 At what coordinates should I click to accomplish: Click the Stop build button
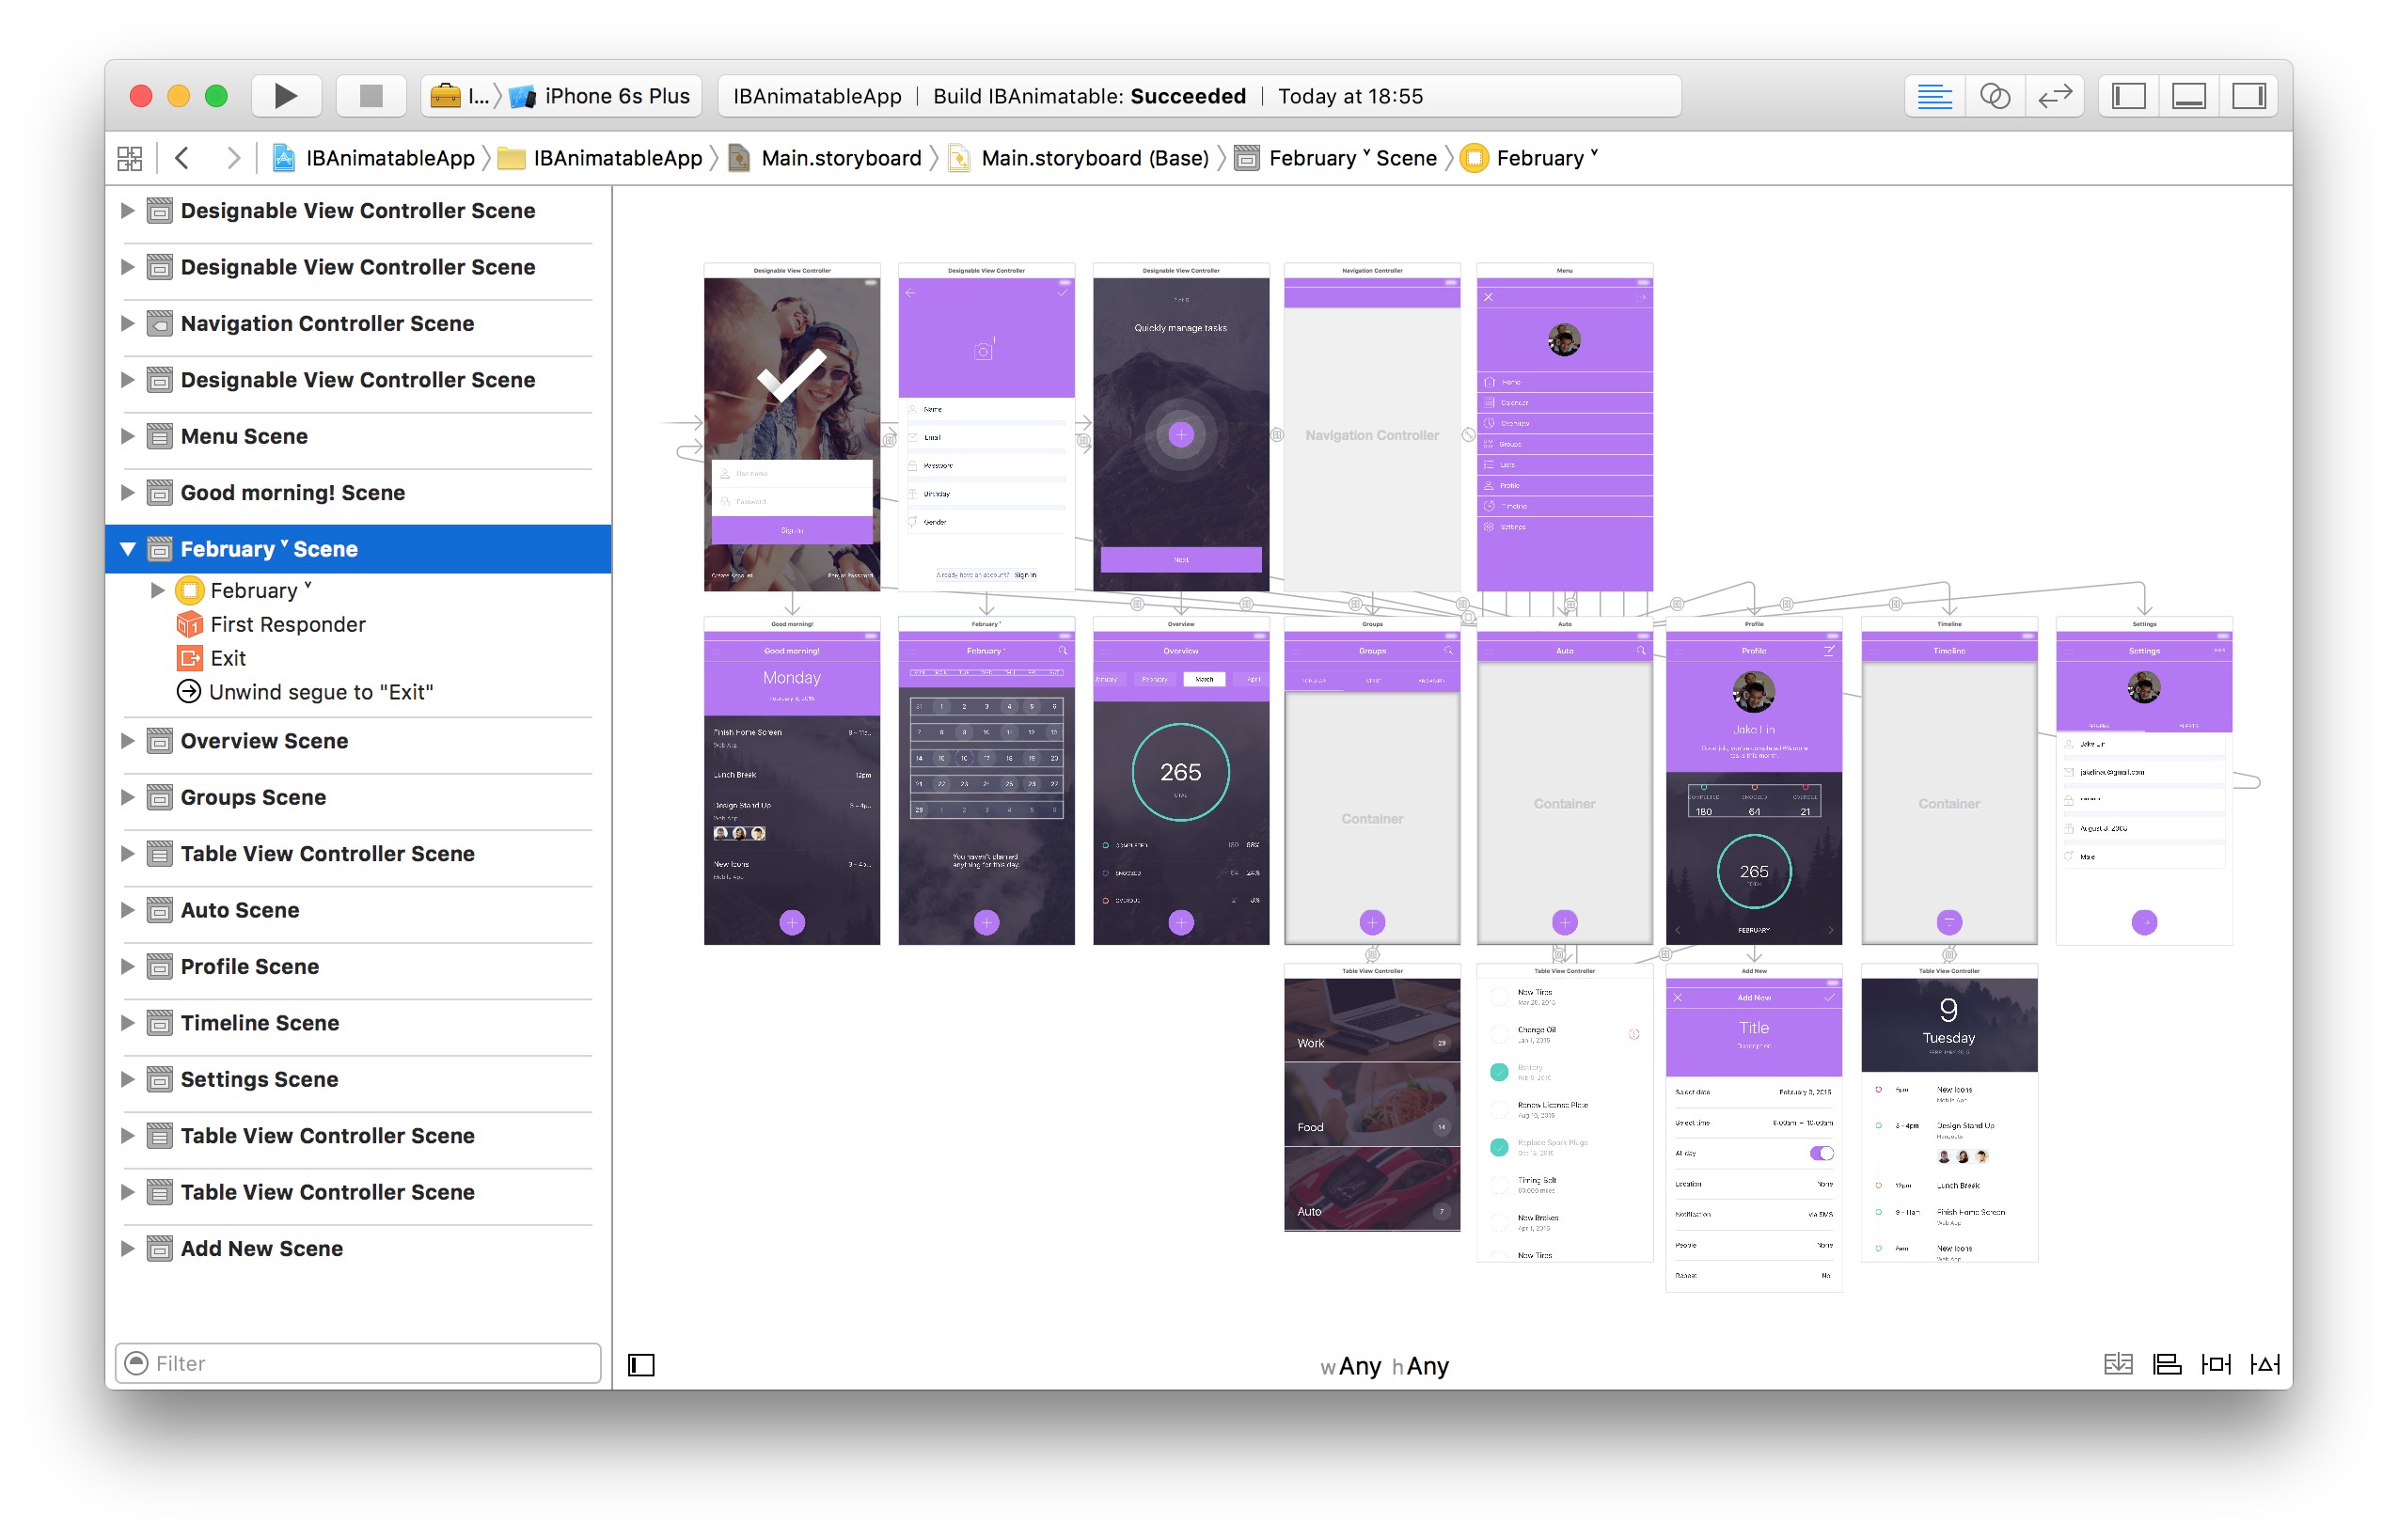coord(371,96)
